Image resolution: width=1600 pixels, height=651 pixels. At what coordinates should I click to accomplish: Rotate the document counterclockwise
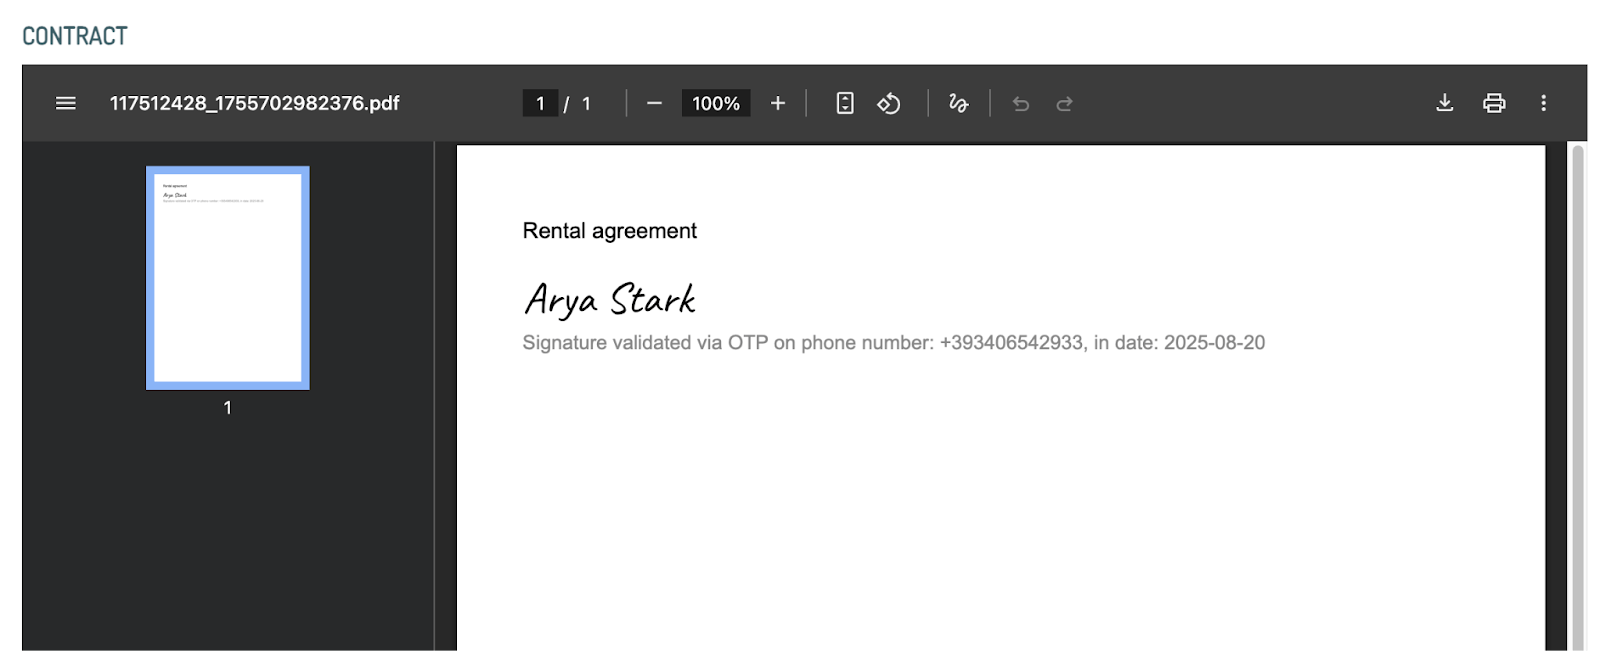pos(889,103)
